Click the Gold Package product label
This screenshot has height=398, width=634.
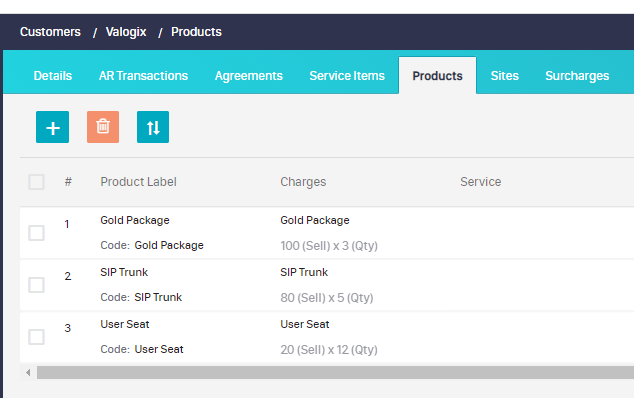click(x=135, y=220)
